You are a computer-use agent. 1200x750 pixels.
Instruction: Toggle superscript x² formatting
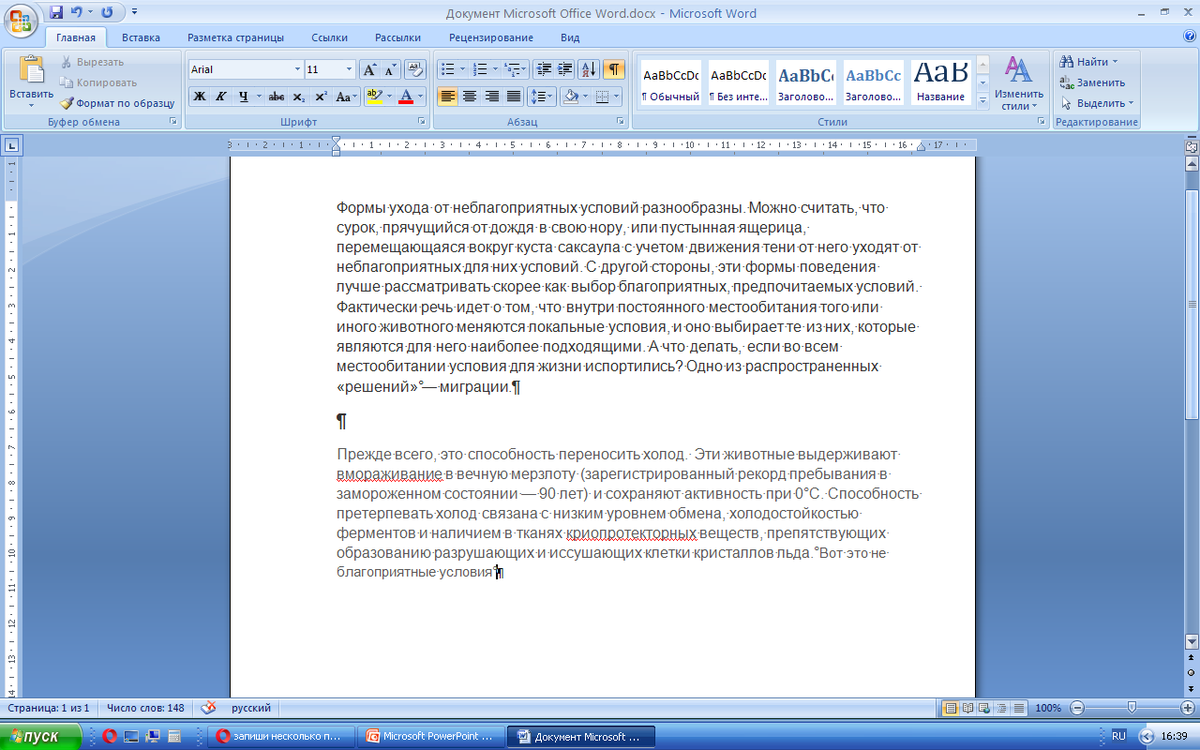[x=321, y=97]
